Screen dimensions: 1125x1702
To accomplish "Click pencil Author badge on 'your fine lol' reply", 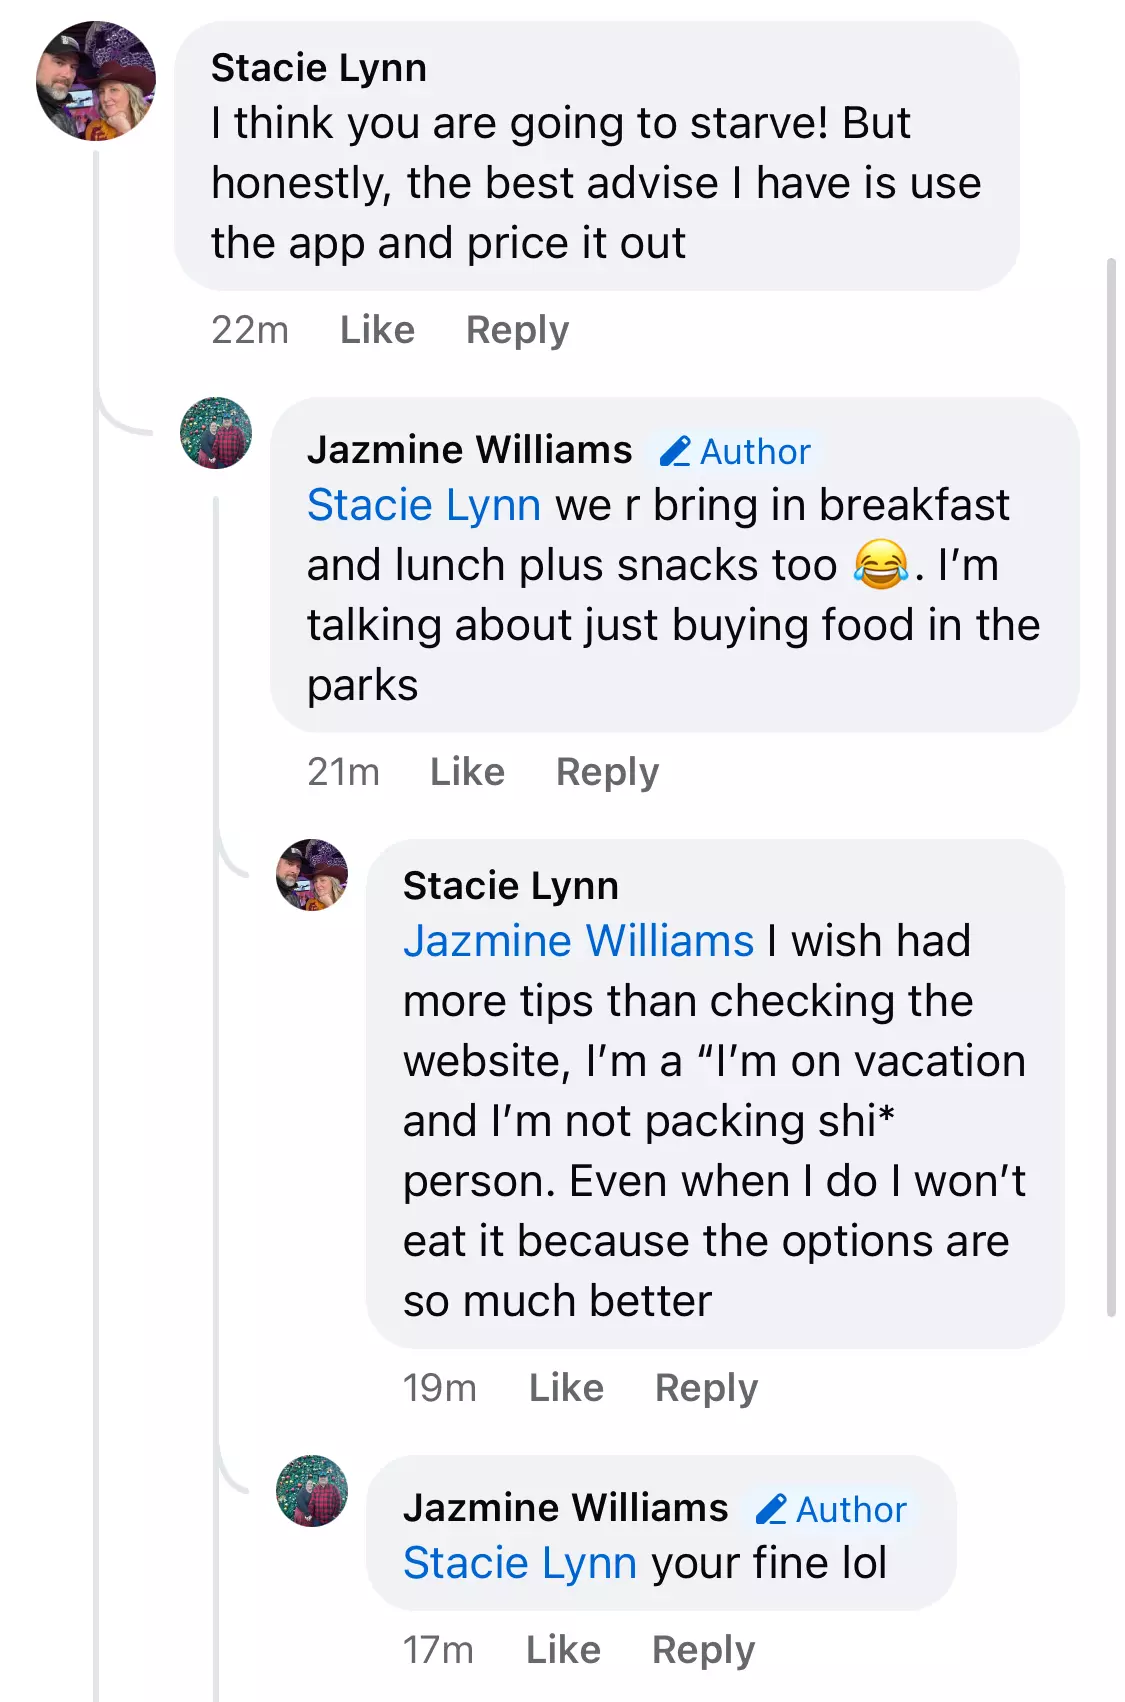I will 831,1510.
